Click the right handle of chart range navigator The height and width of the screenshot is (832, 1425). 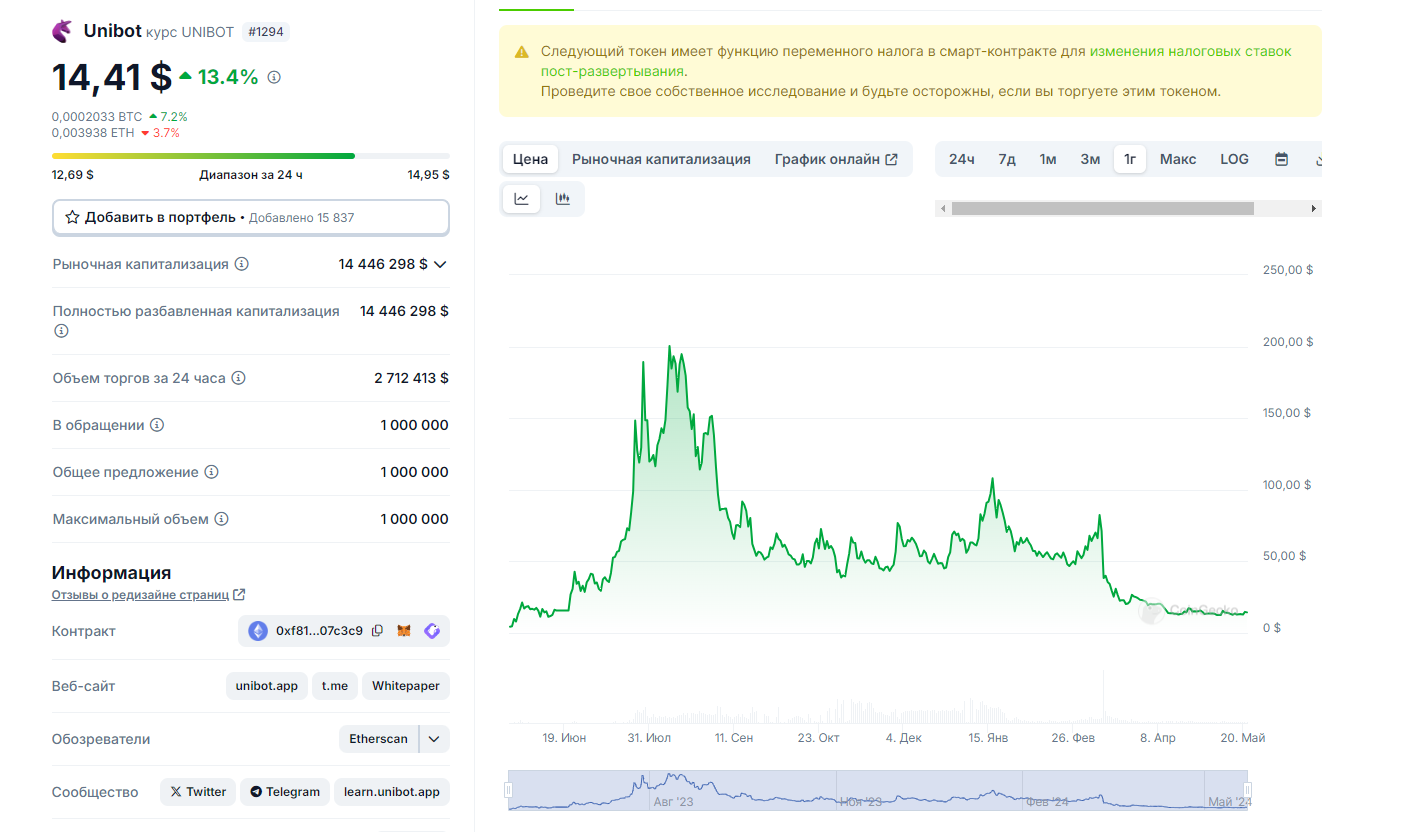coord(1248,790)
